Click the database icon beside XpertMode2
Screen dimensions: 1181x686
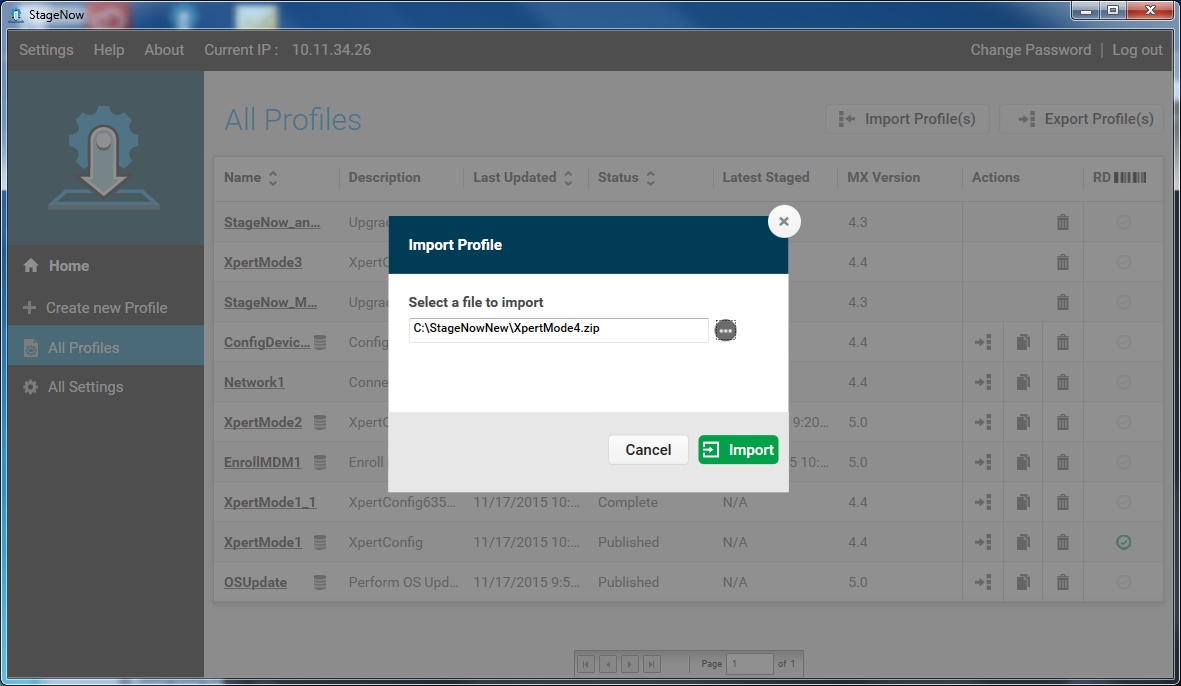pyautogui.click(x=320, y=422)
